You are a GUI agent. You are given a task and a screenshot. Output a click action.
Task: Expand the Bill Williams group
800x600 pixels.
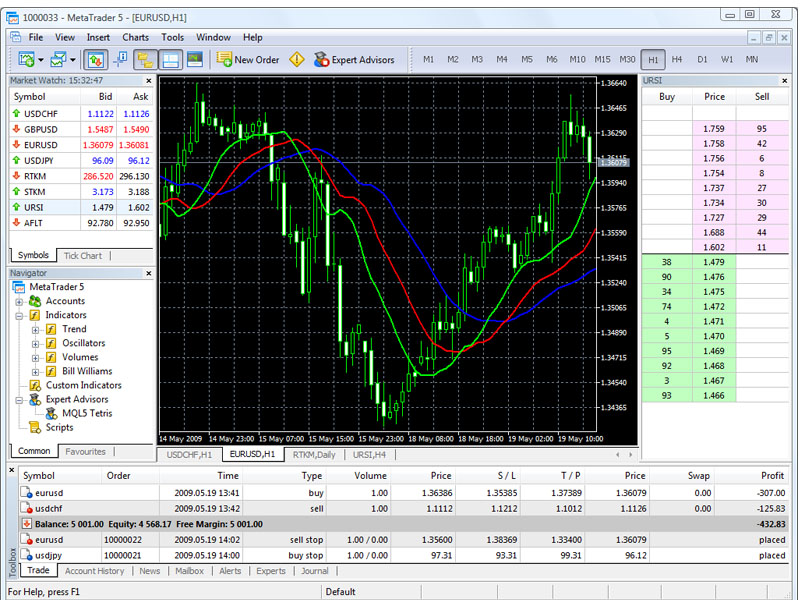click(x=35, y=372)
